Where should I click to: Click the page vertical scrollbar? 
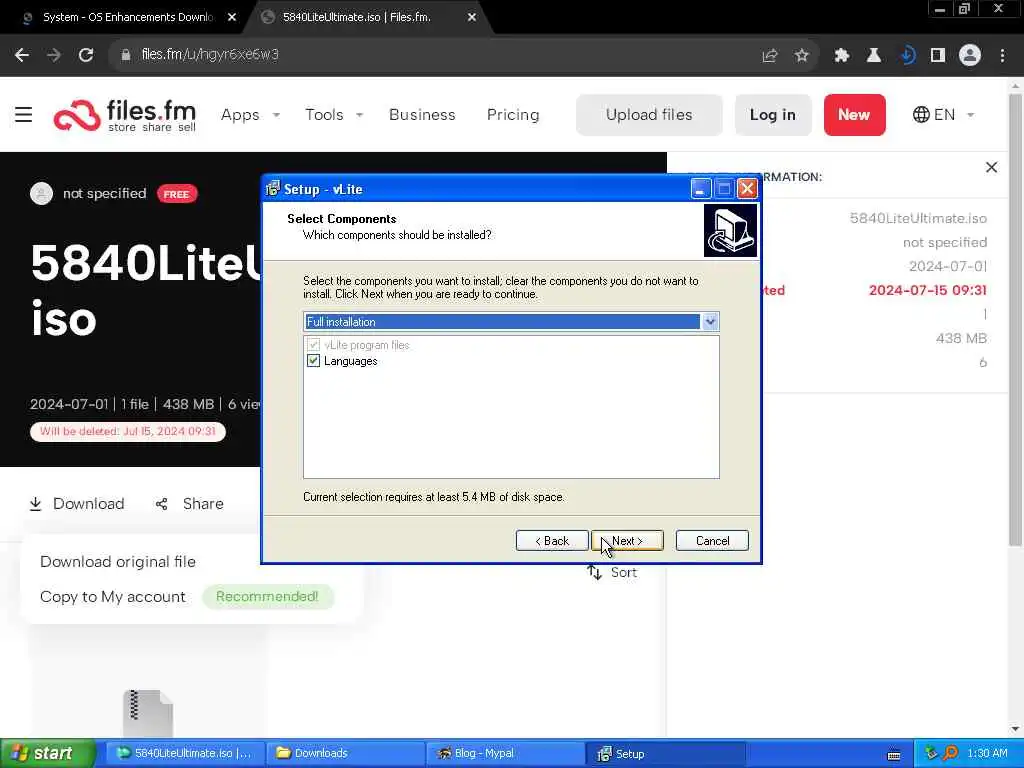pos(1015,320)
